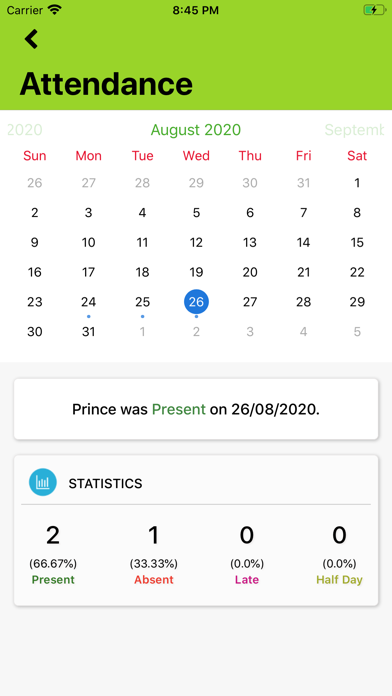Click the STATISTICS heading label
This screenshot has height=696, width=392.
click(105, 483)
